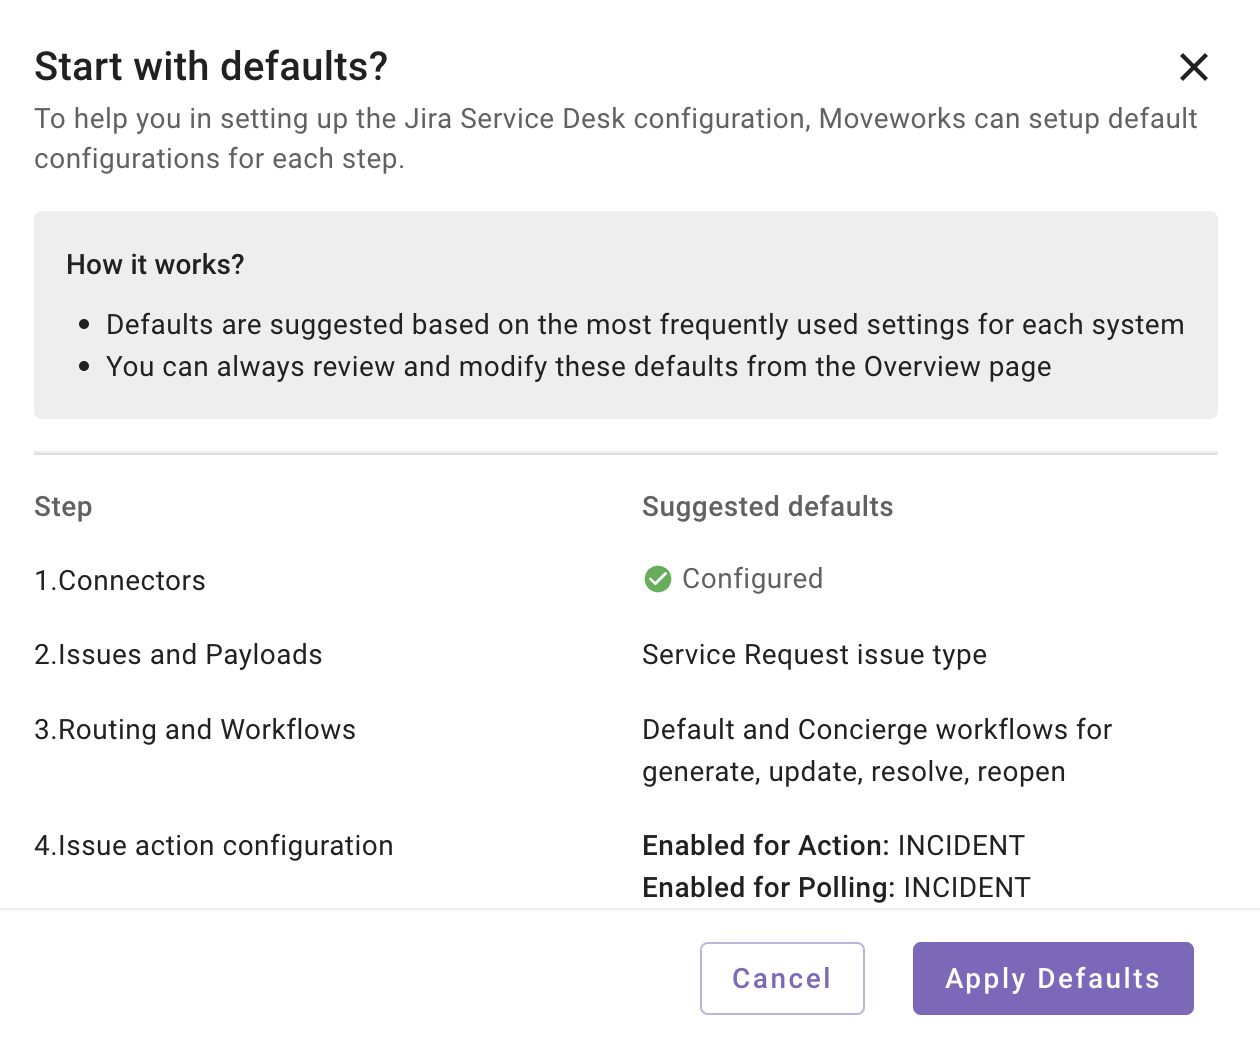Select the 2.Issues and Payloads step
The height and width of the screenshot is (1042, 1260).
pos(178,655)
